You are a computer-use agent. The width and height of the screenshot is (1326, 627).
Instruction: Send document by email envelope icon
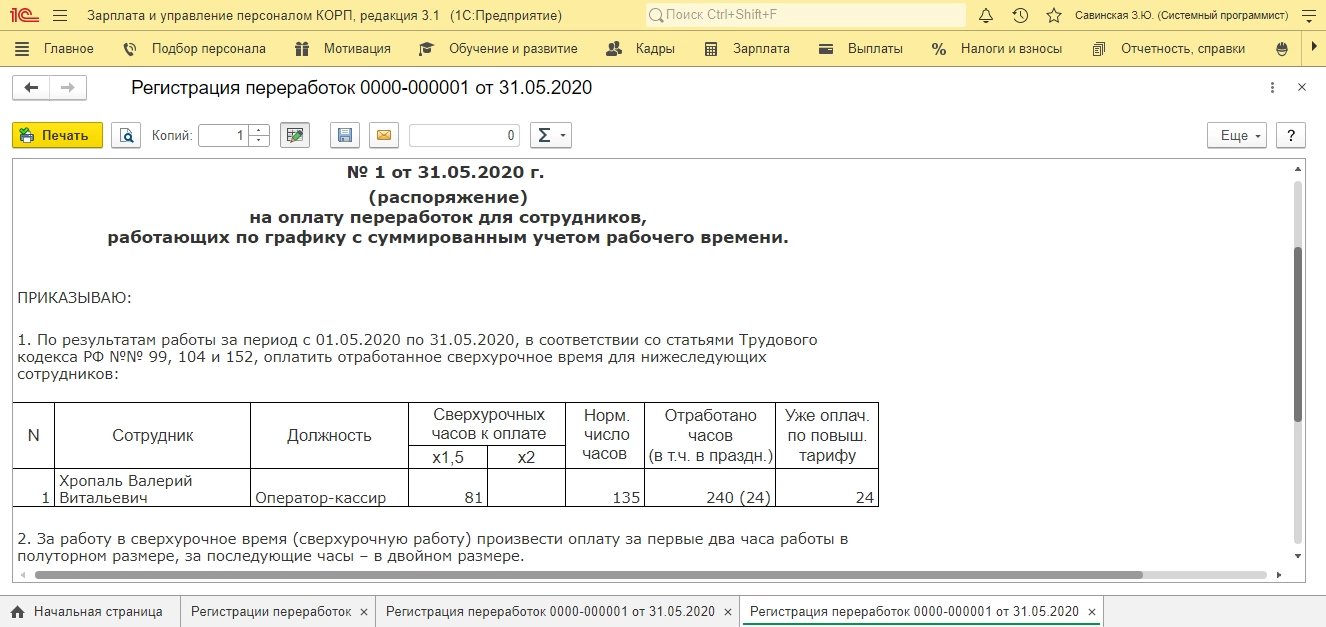pos(383,135)
